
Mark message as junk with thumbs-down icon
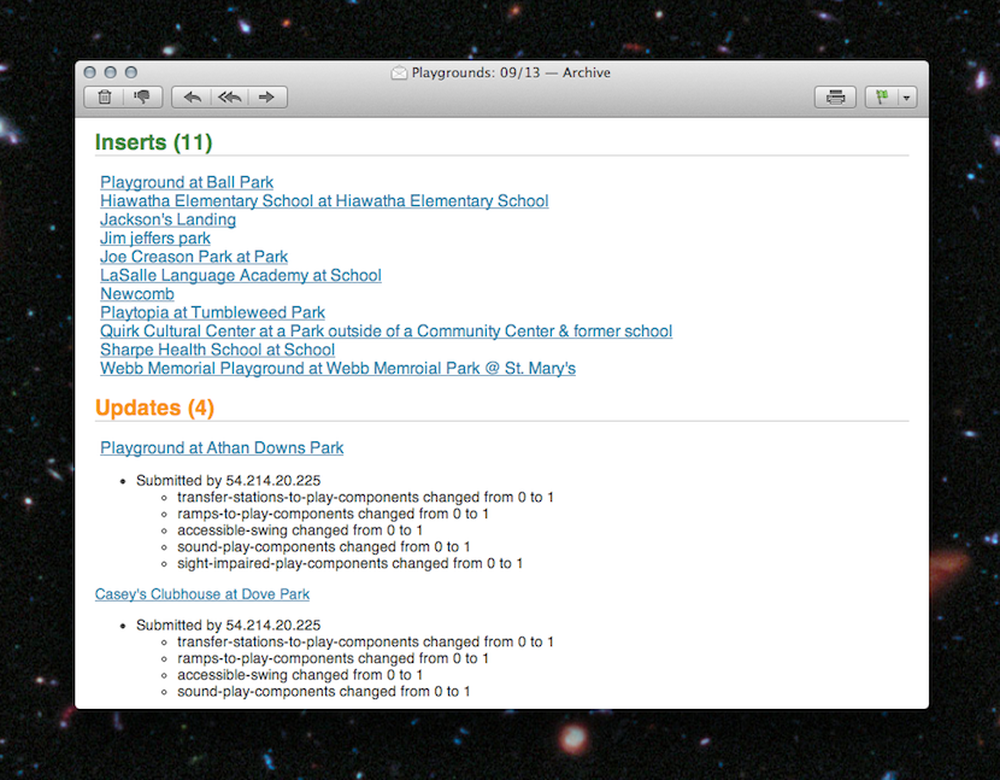coord(143,97)
